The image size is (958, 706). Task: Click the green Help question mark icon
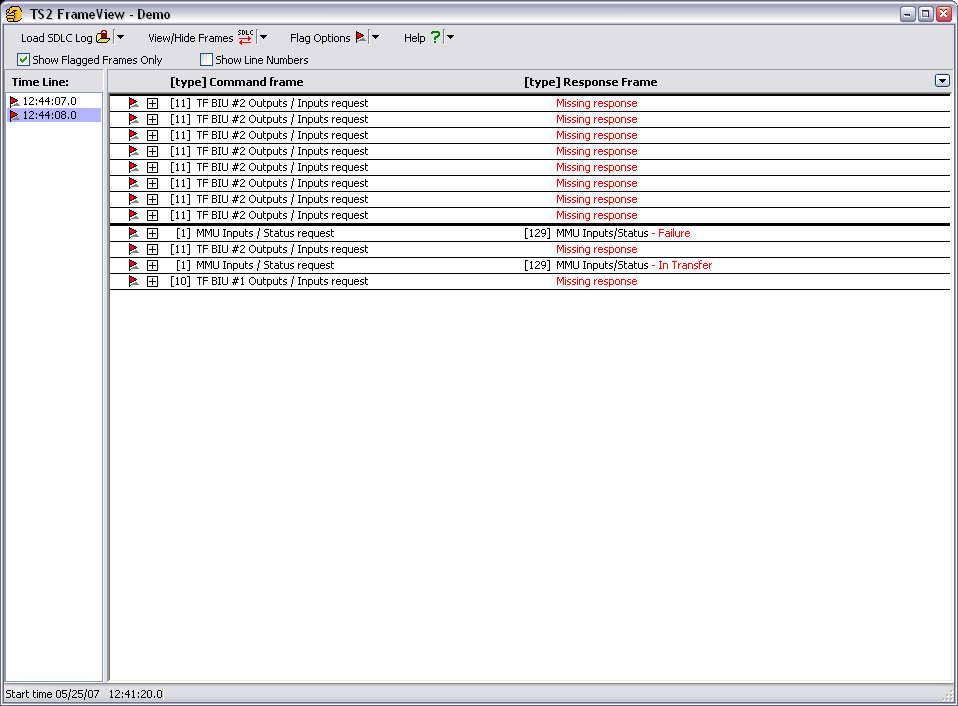435,38
